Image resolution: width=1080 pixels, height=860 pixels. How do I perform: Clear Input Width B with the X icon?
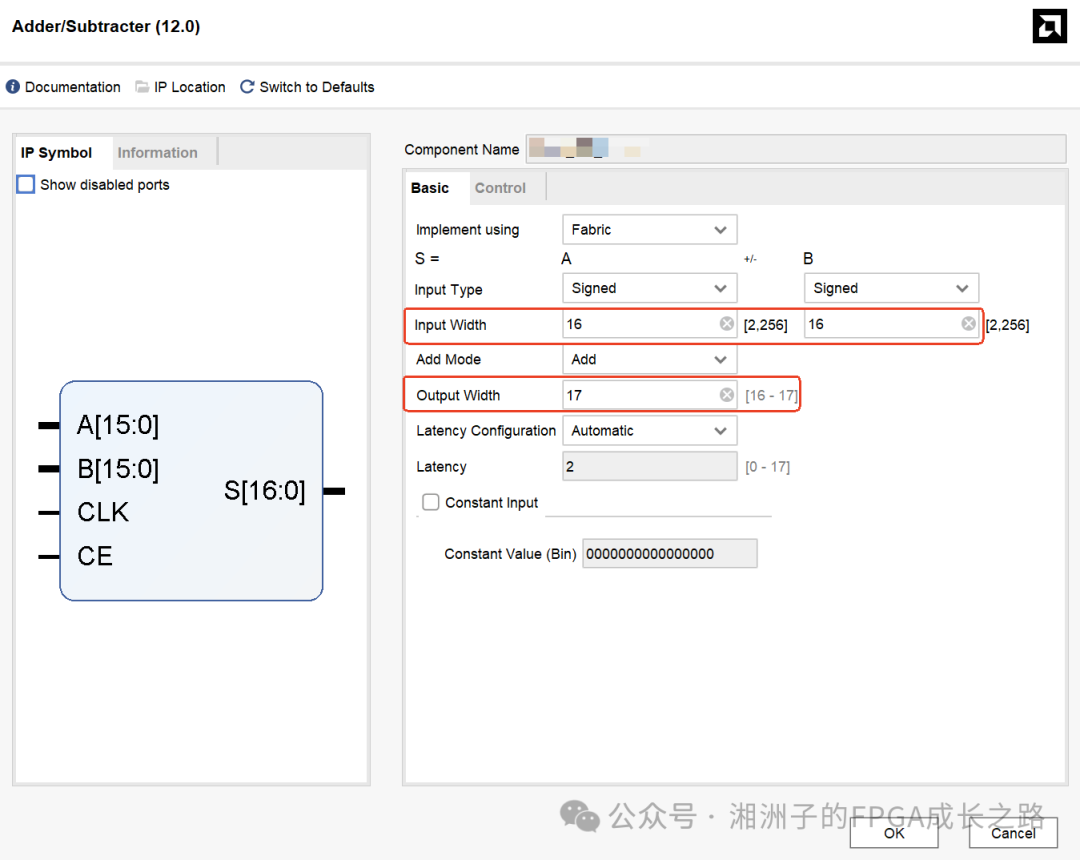(968, 324)
